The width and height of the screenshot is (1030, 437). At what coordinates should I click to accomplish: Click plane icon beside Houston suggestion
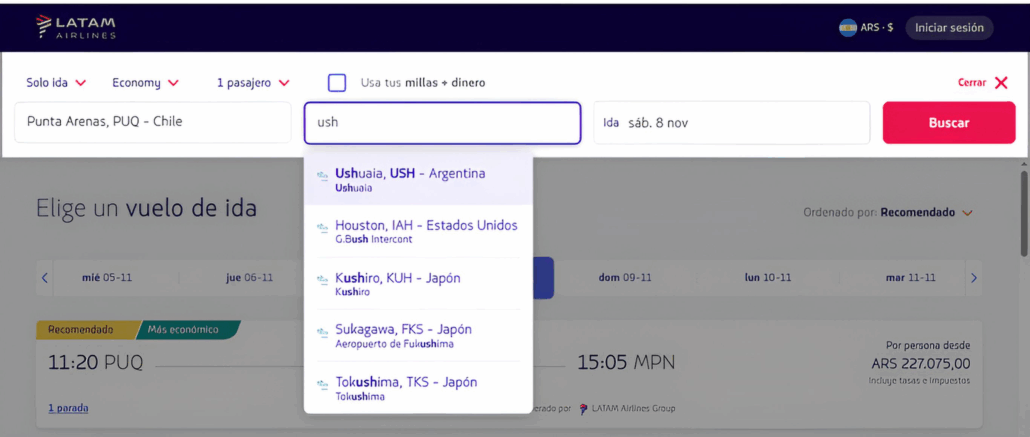click(x=323, y=227)
